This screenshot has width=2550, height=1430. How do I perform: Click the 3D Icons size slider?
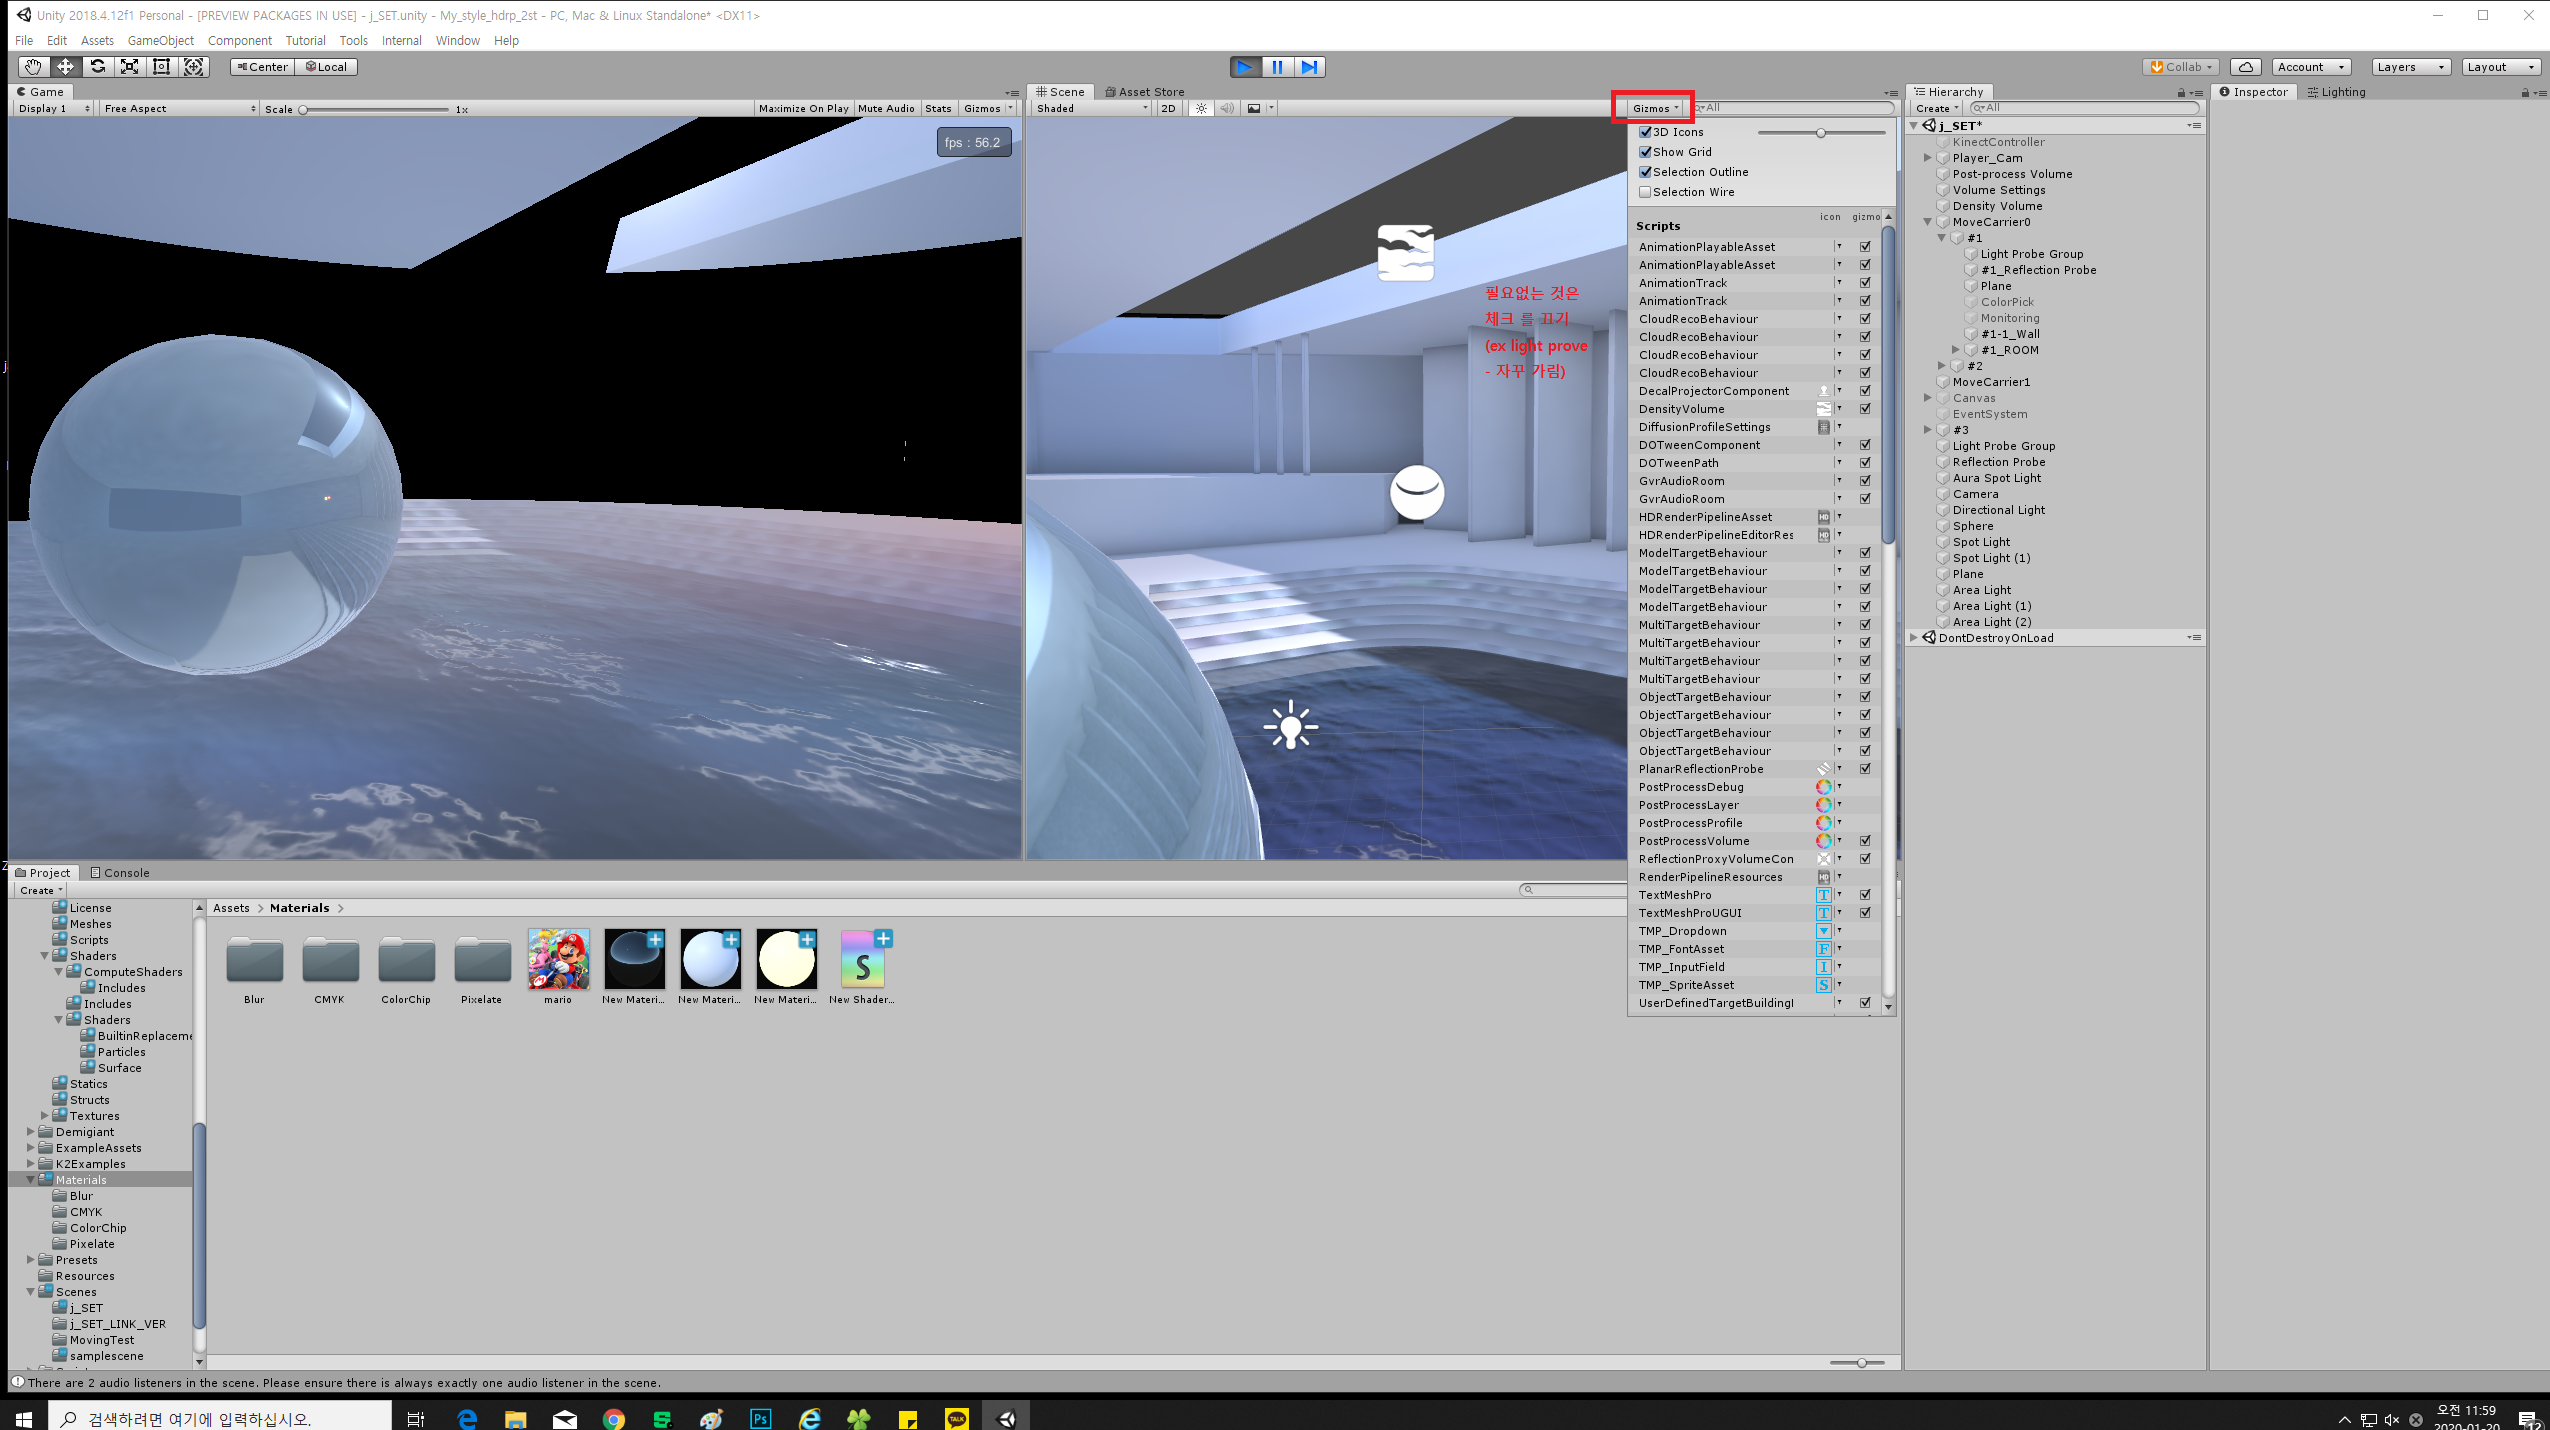(1820, 132)
